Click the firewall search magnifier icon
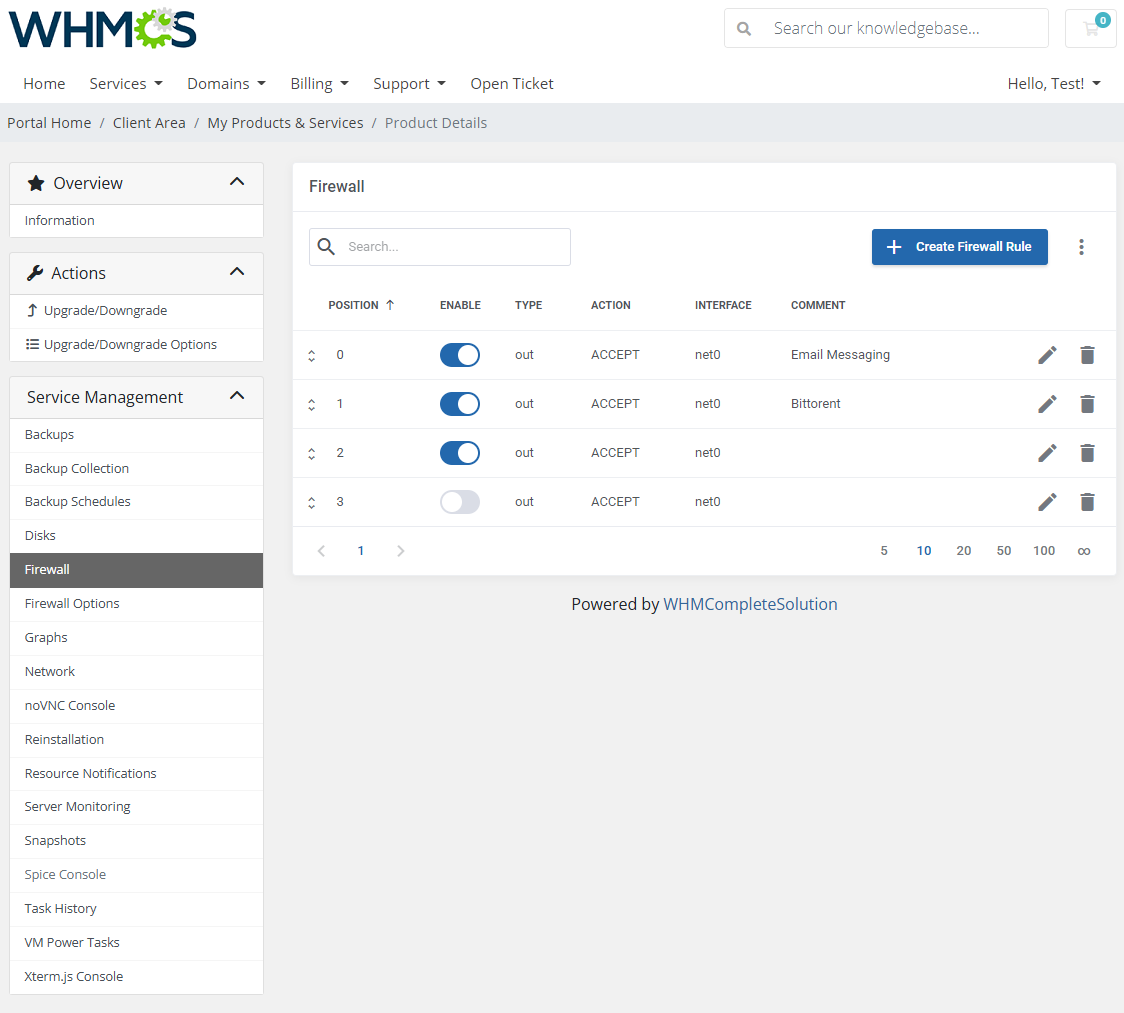 pyautogui.click(x=326, y=247)
